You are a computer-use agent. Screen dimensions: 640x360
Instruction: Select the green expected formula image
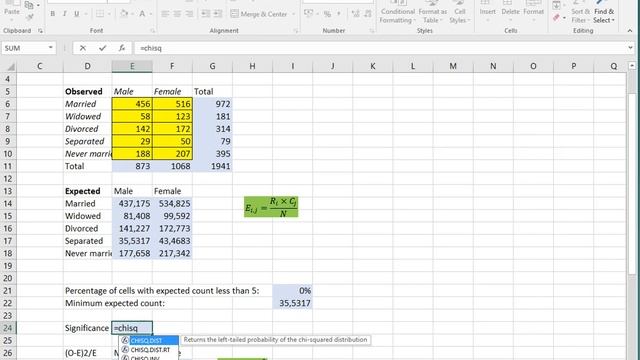(271, 207)
